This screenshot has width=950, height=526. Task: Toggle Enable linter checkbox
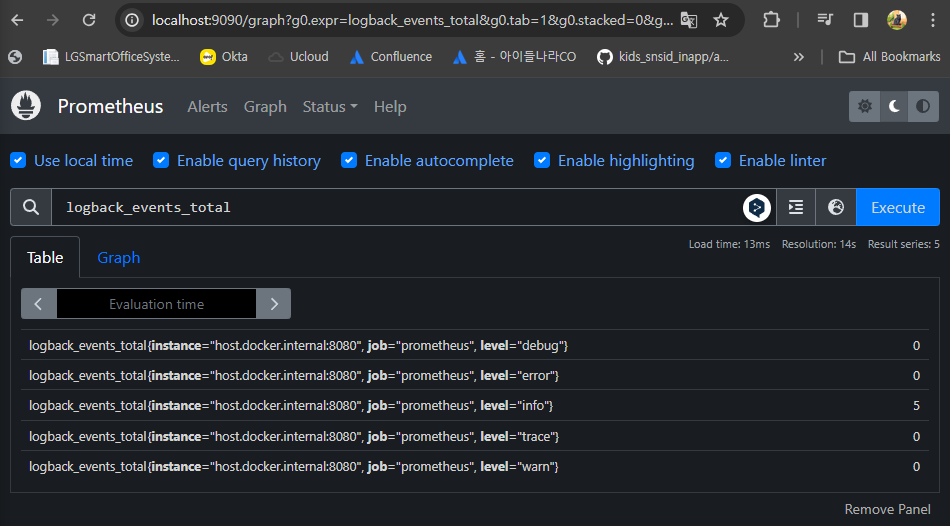pos(723,161)
